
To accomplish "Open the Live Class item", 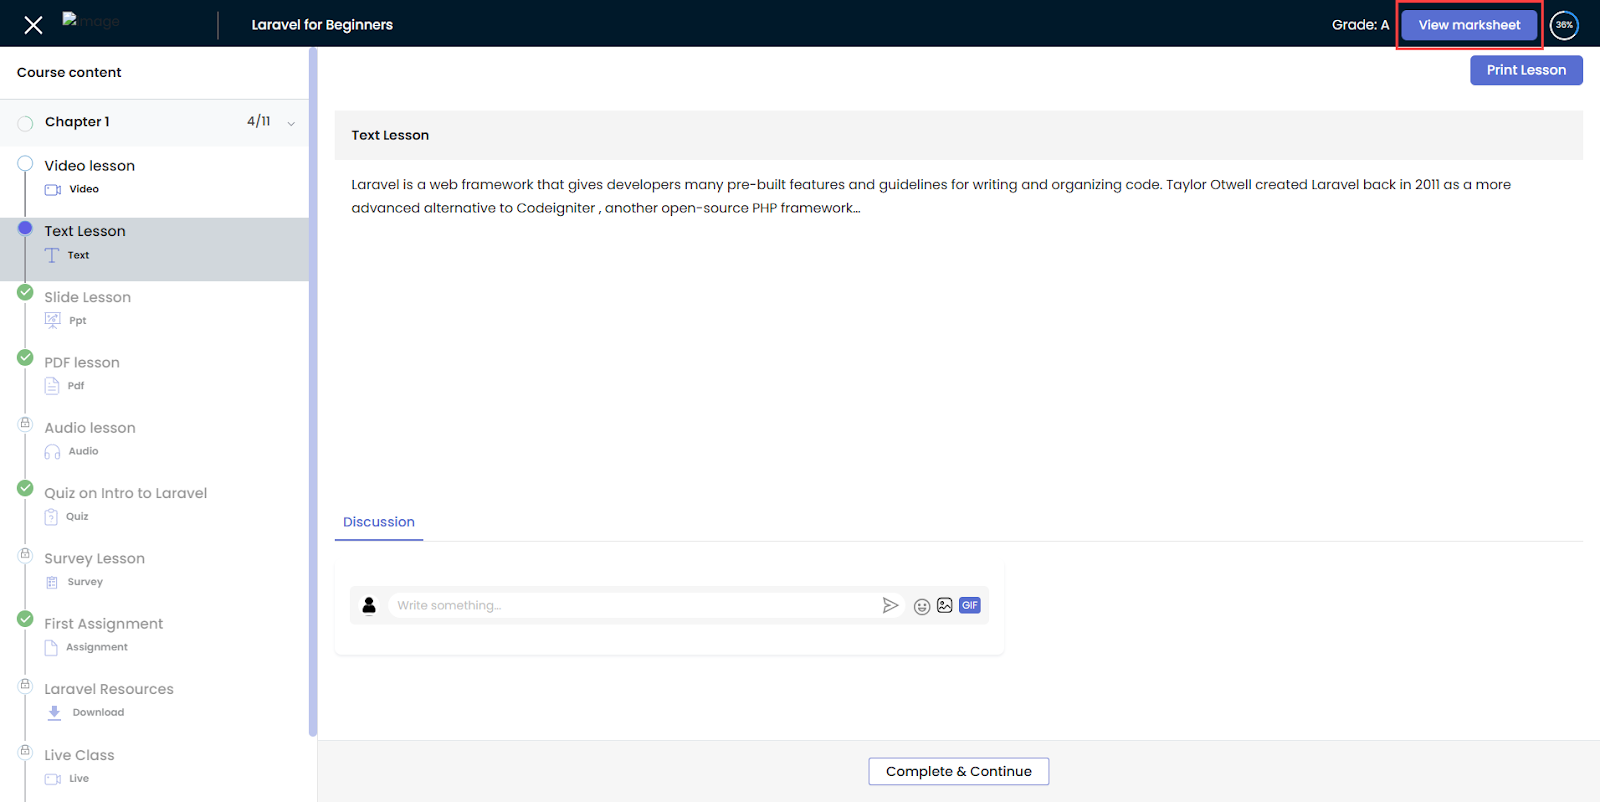I will coord(79,755).
